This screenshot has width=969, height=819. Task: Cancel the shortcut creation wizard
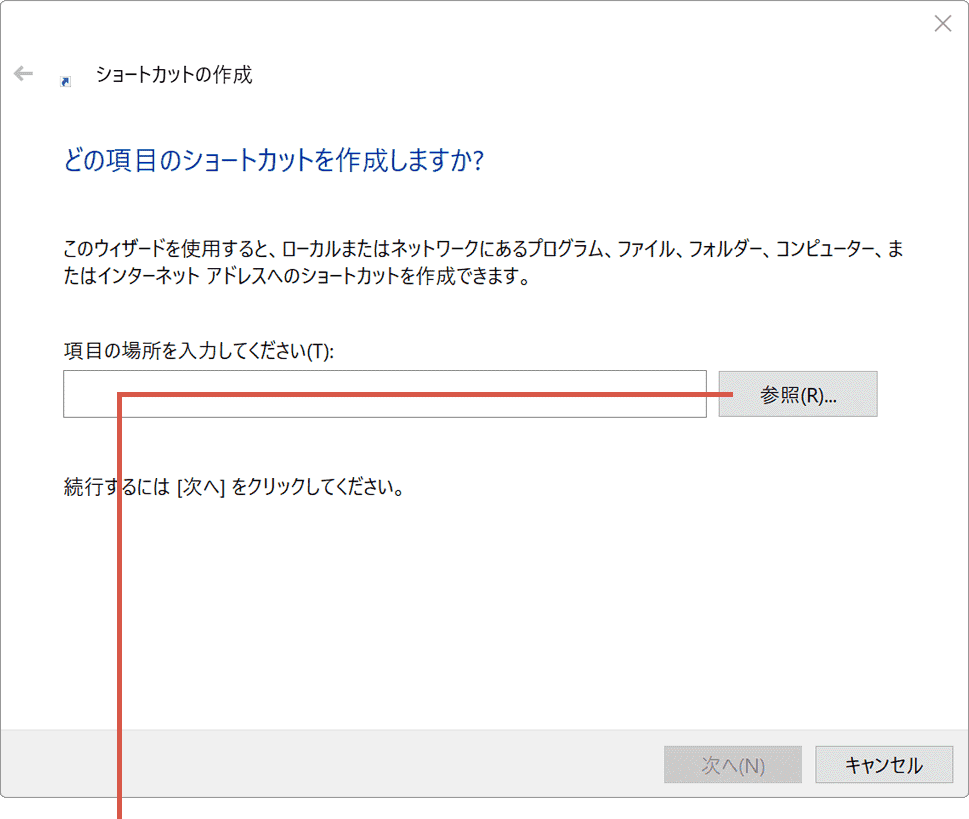tap(884, 764)
